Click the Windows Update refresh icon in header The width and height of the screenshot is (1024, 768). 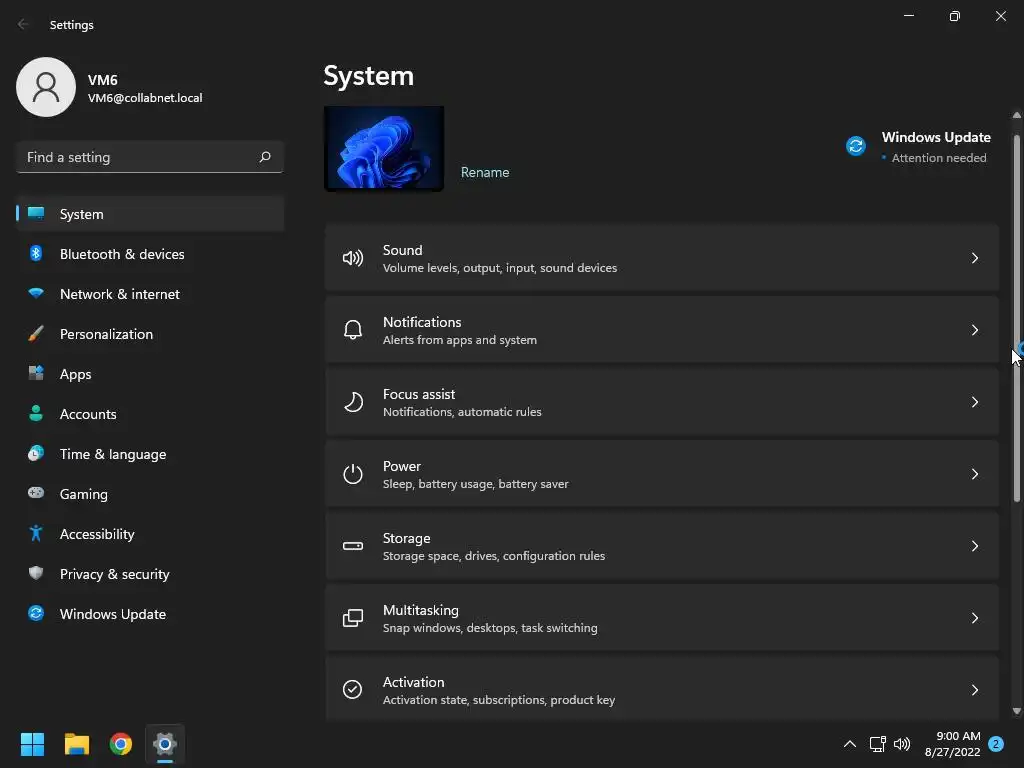856,146
